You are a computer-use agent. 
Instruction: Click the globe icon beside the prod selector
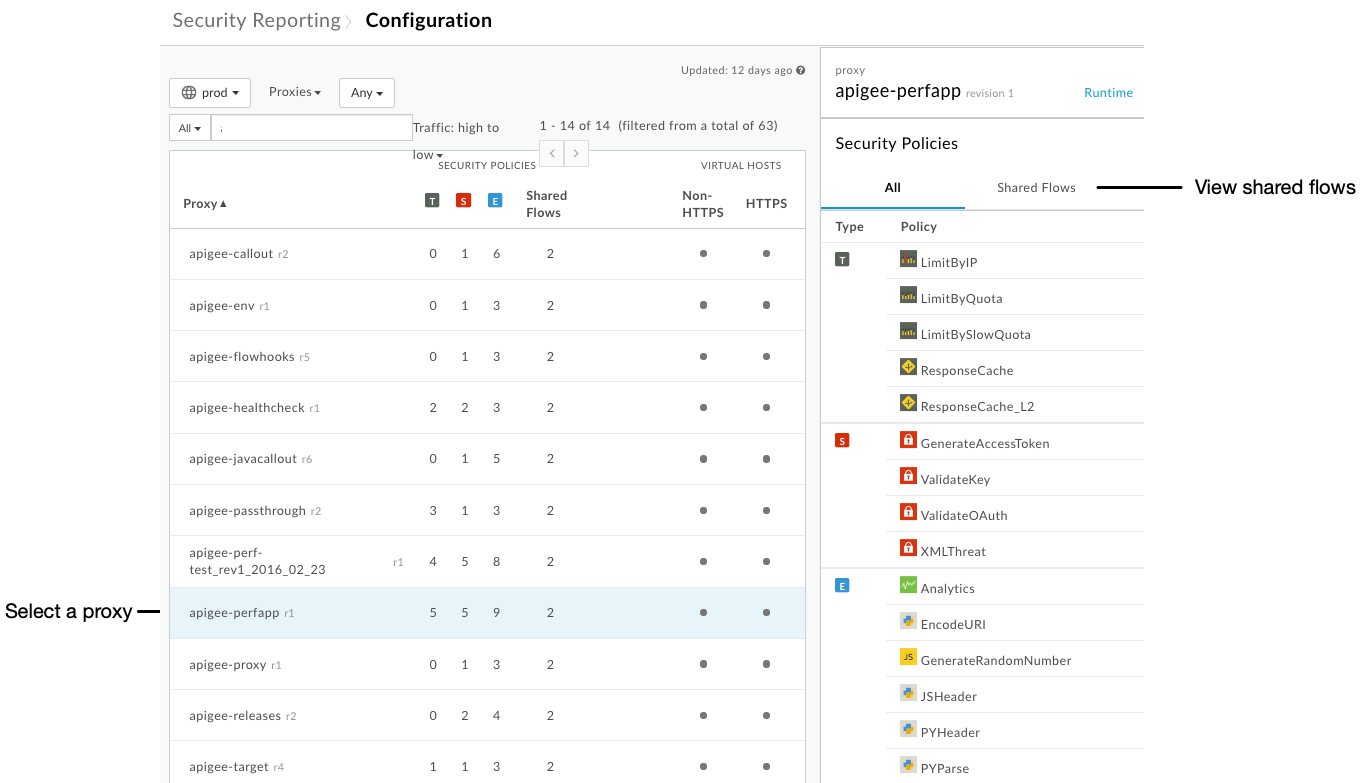pyautogui.click(x=188, y=92)
